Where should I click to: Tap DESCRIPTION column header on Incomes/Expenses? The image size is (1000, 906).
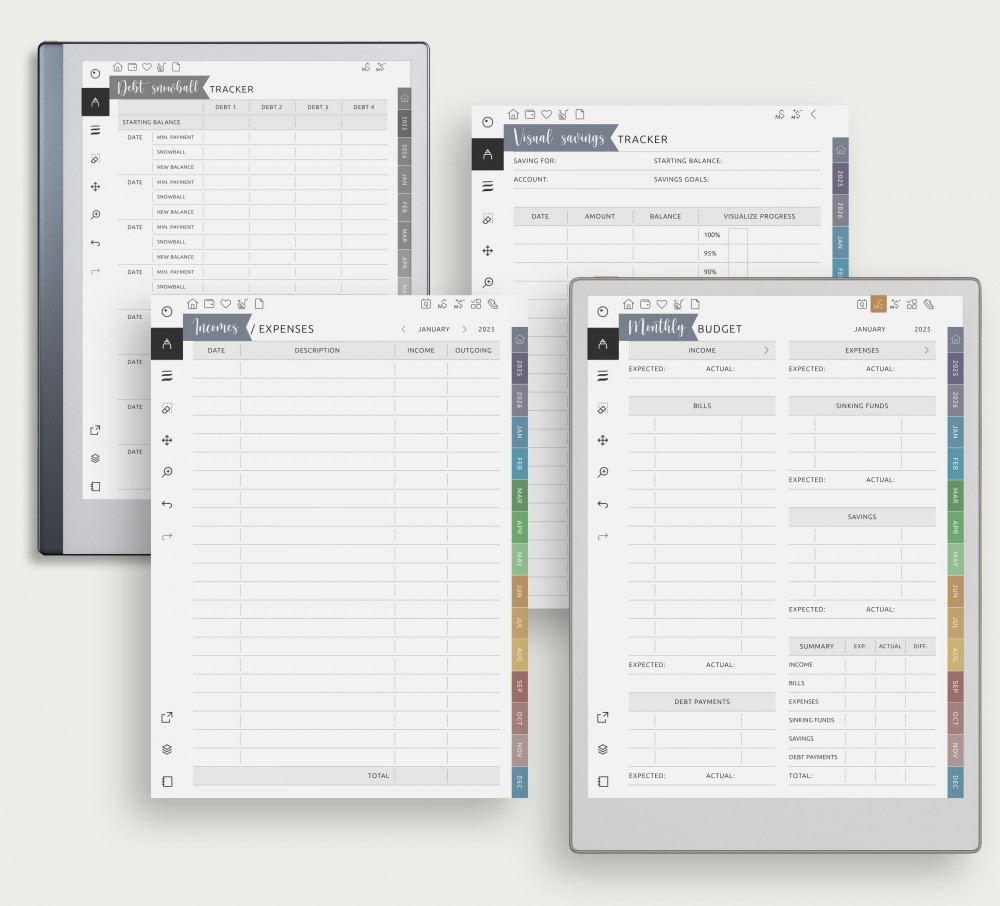click(x=317, y=350)
